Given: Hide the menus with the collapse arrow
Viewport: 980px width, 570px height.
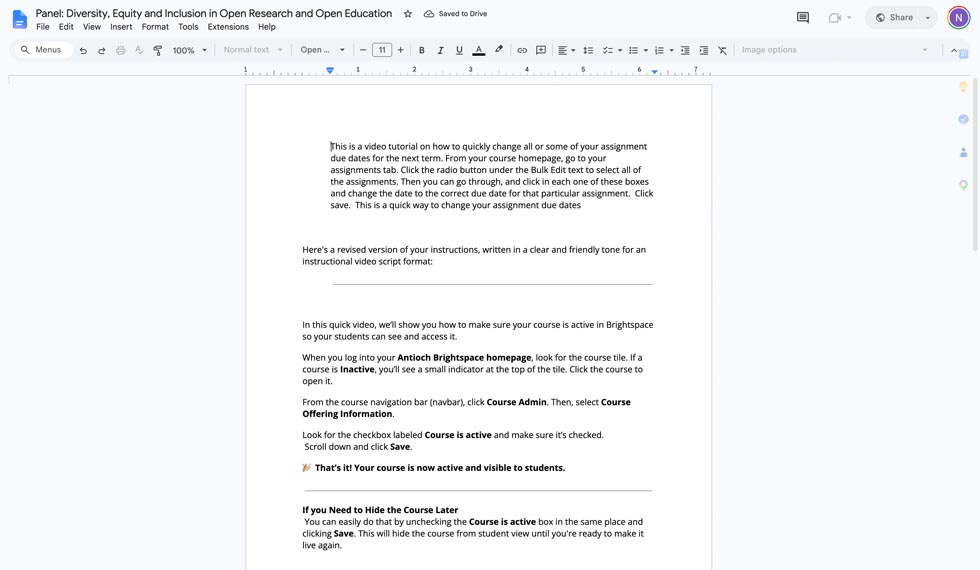Looking at the screenshot, I should click(x=954, y=50).
